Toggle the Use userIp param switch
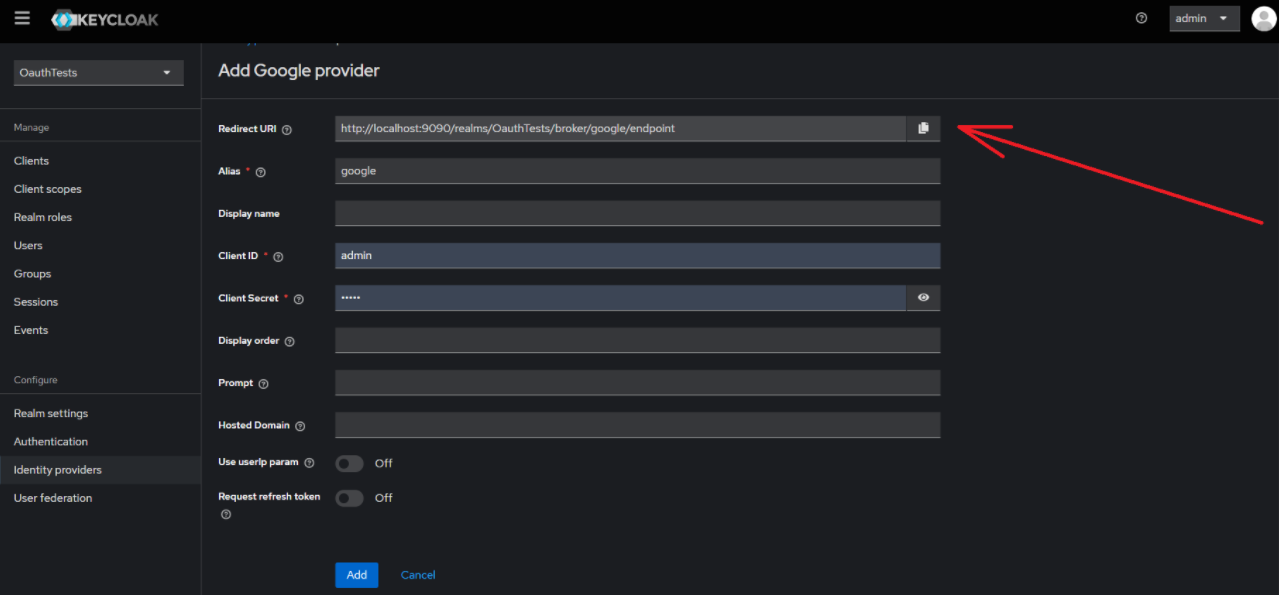1279x595 pixels. point(349,463)
